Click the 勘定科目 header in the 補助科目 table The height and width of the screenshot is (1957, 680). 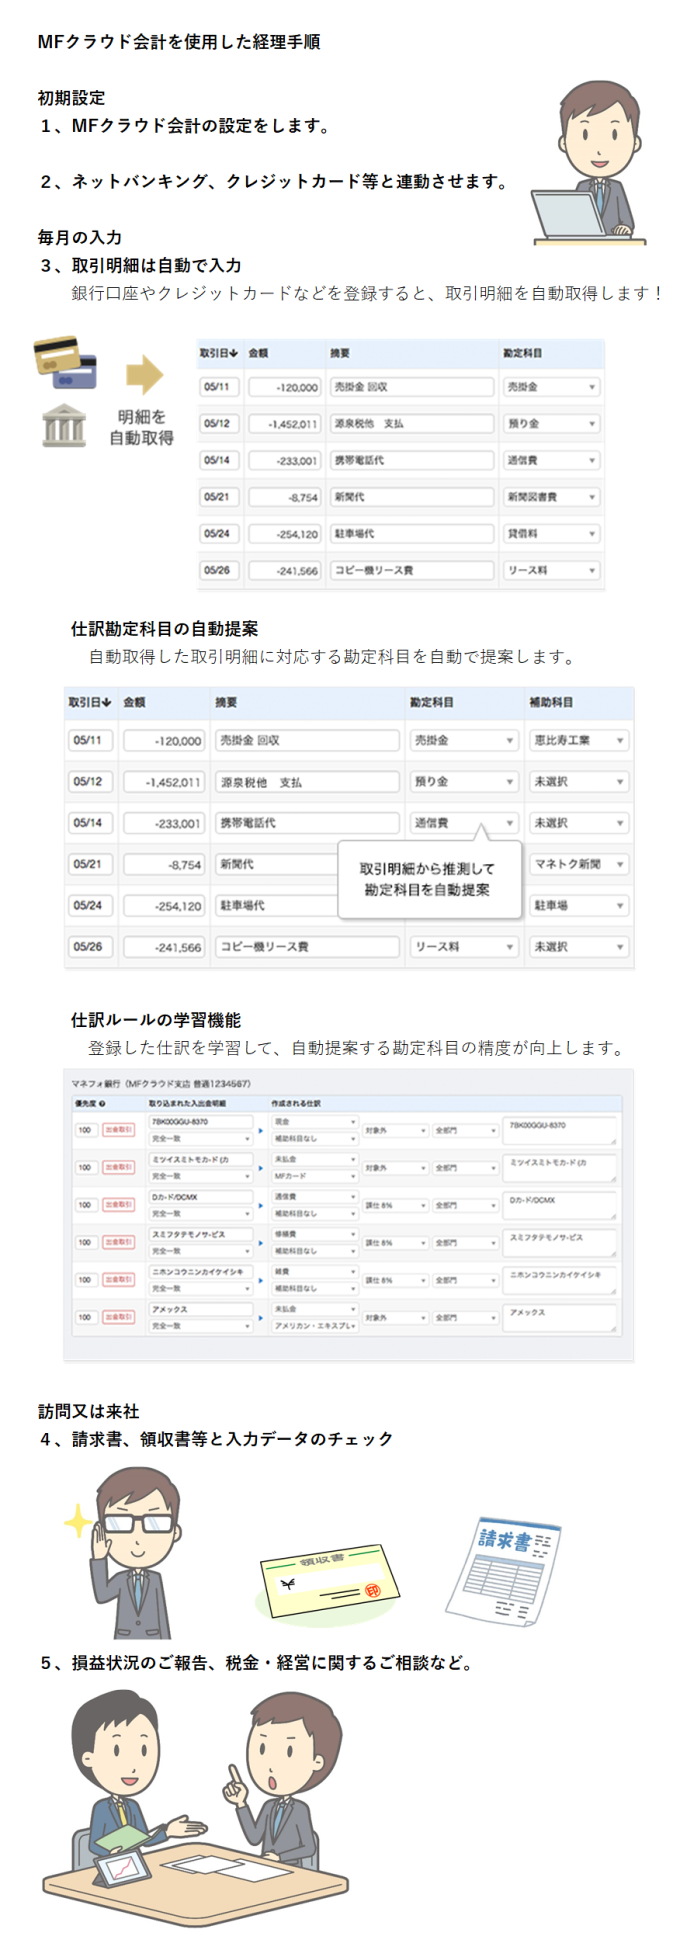click(431, 702)
